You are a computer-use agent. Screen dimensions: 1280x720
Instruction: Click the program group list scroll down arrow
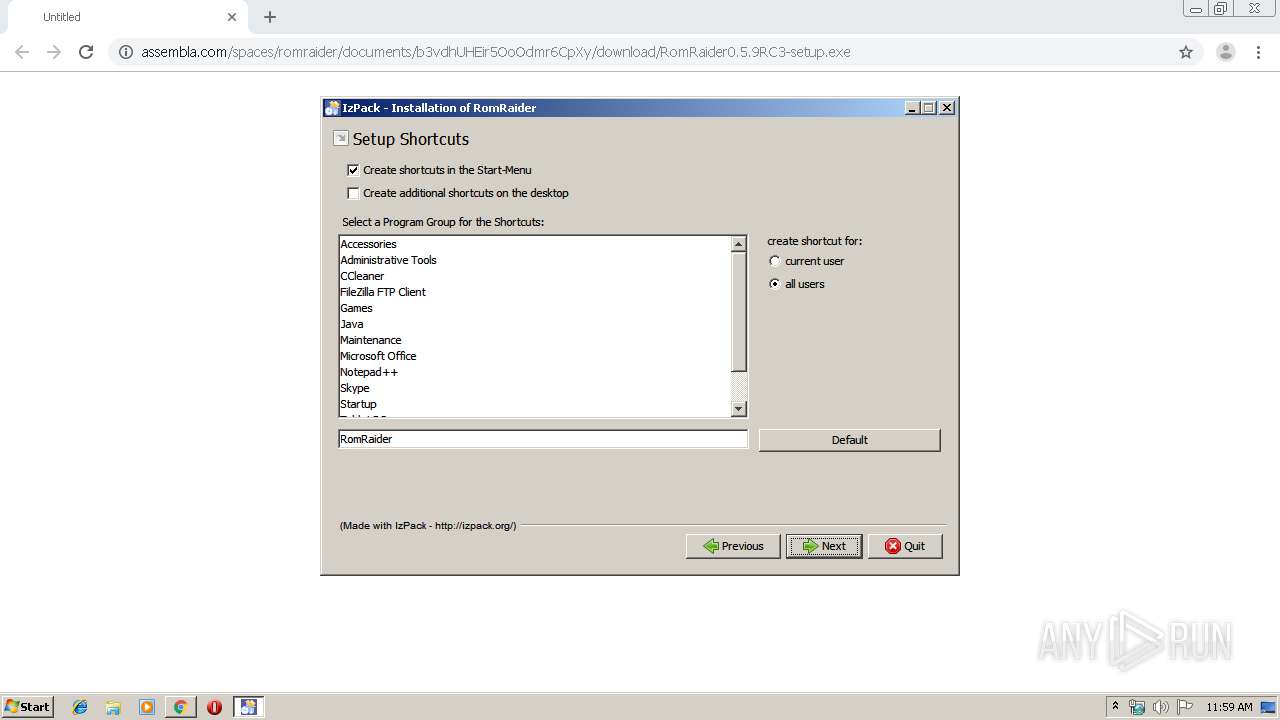[739, 408]
